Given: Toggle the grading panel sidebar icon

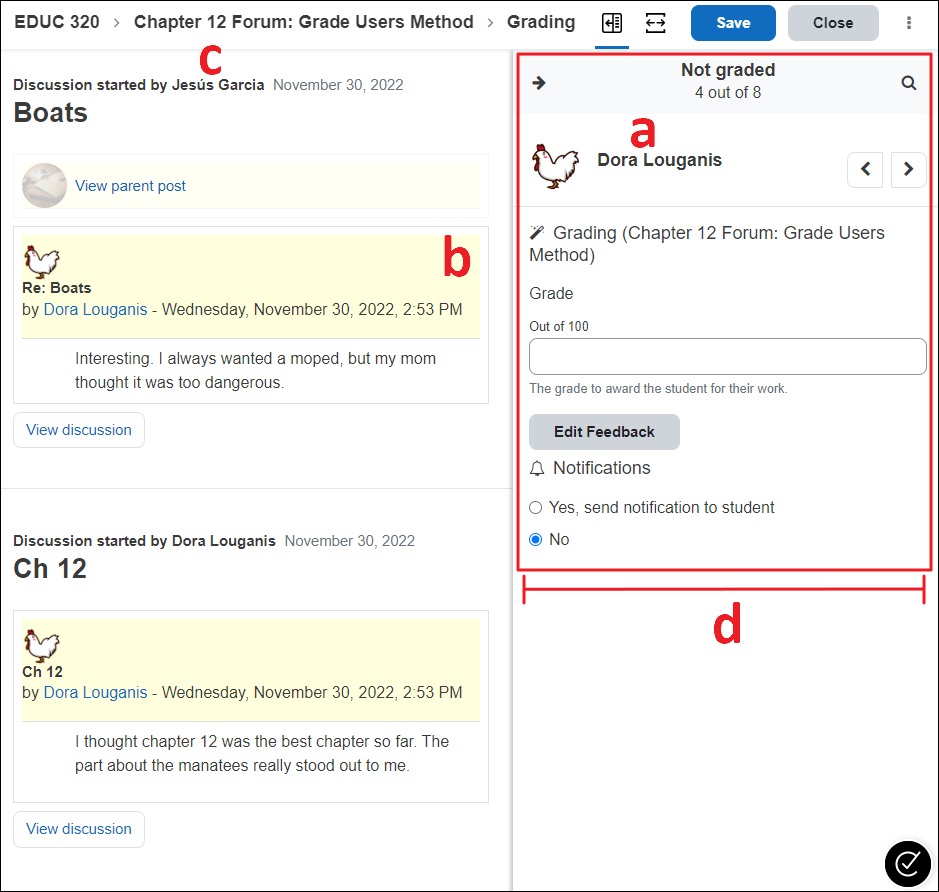Looking at the screenshot, I should pos(611,23).
